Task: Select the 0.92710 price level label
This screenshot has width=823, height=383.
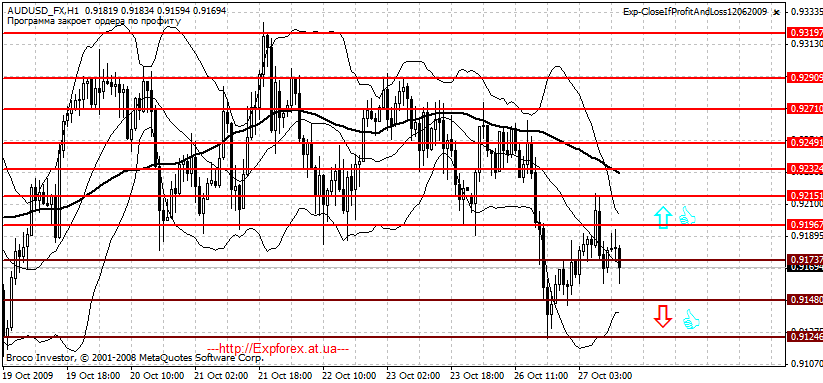Action: point(805,109)
